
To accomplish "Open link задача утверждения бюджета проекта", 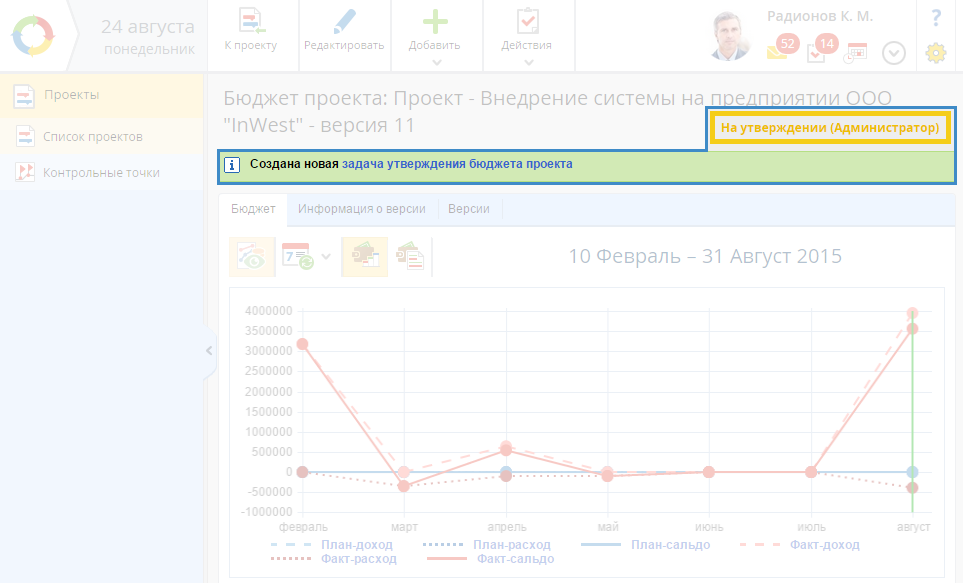I will pos(457,164).
